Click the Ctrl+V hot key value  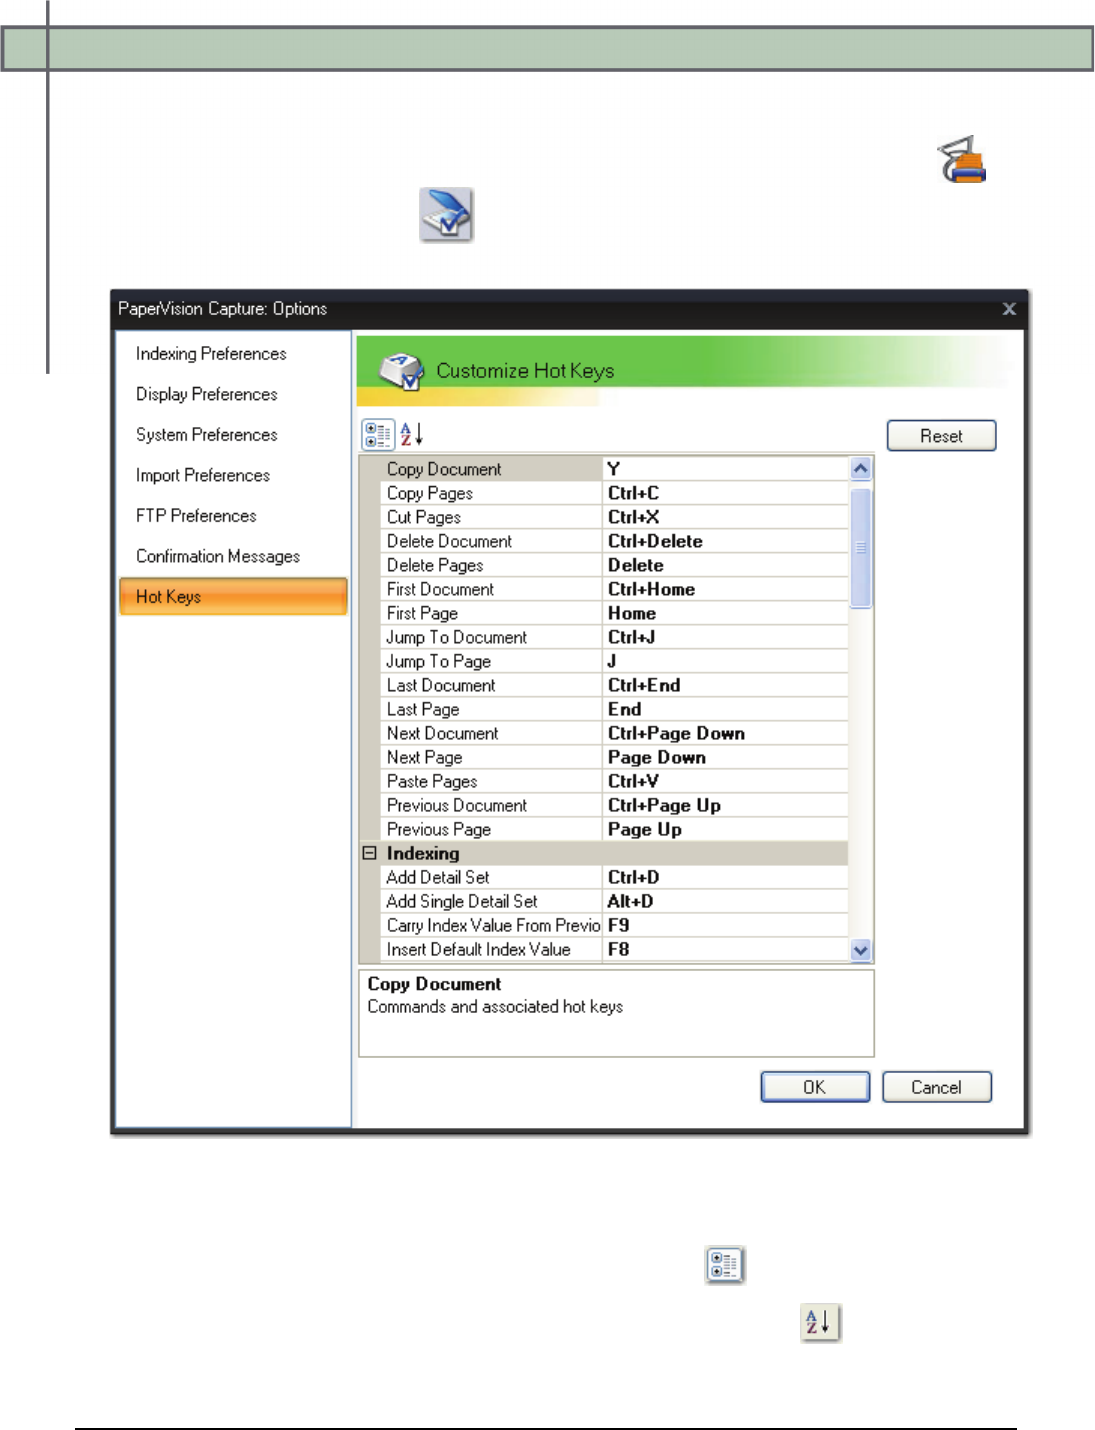point(726,781)
